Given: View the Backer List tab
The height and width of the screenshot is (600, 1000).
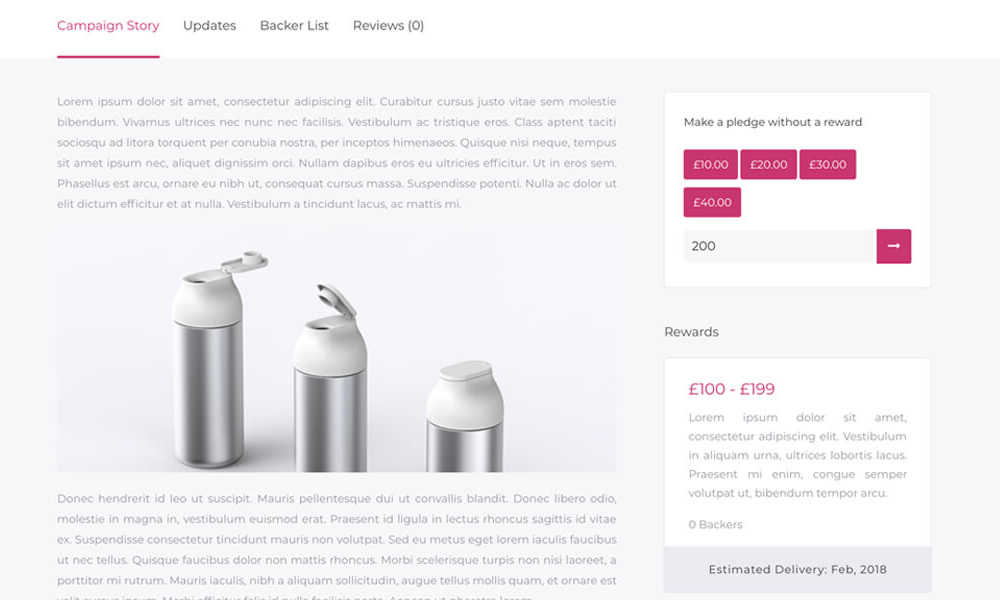Looking at the screenshot, I should coord(294,26).
